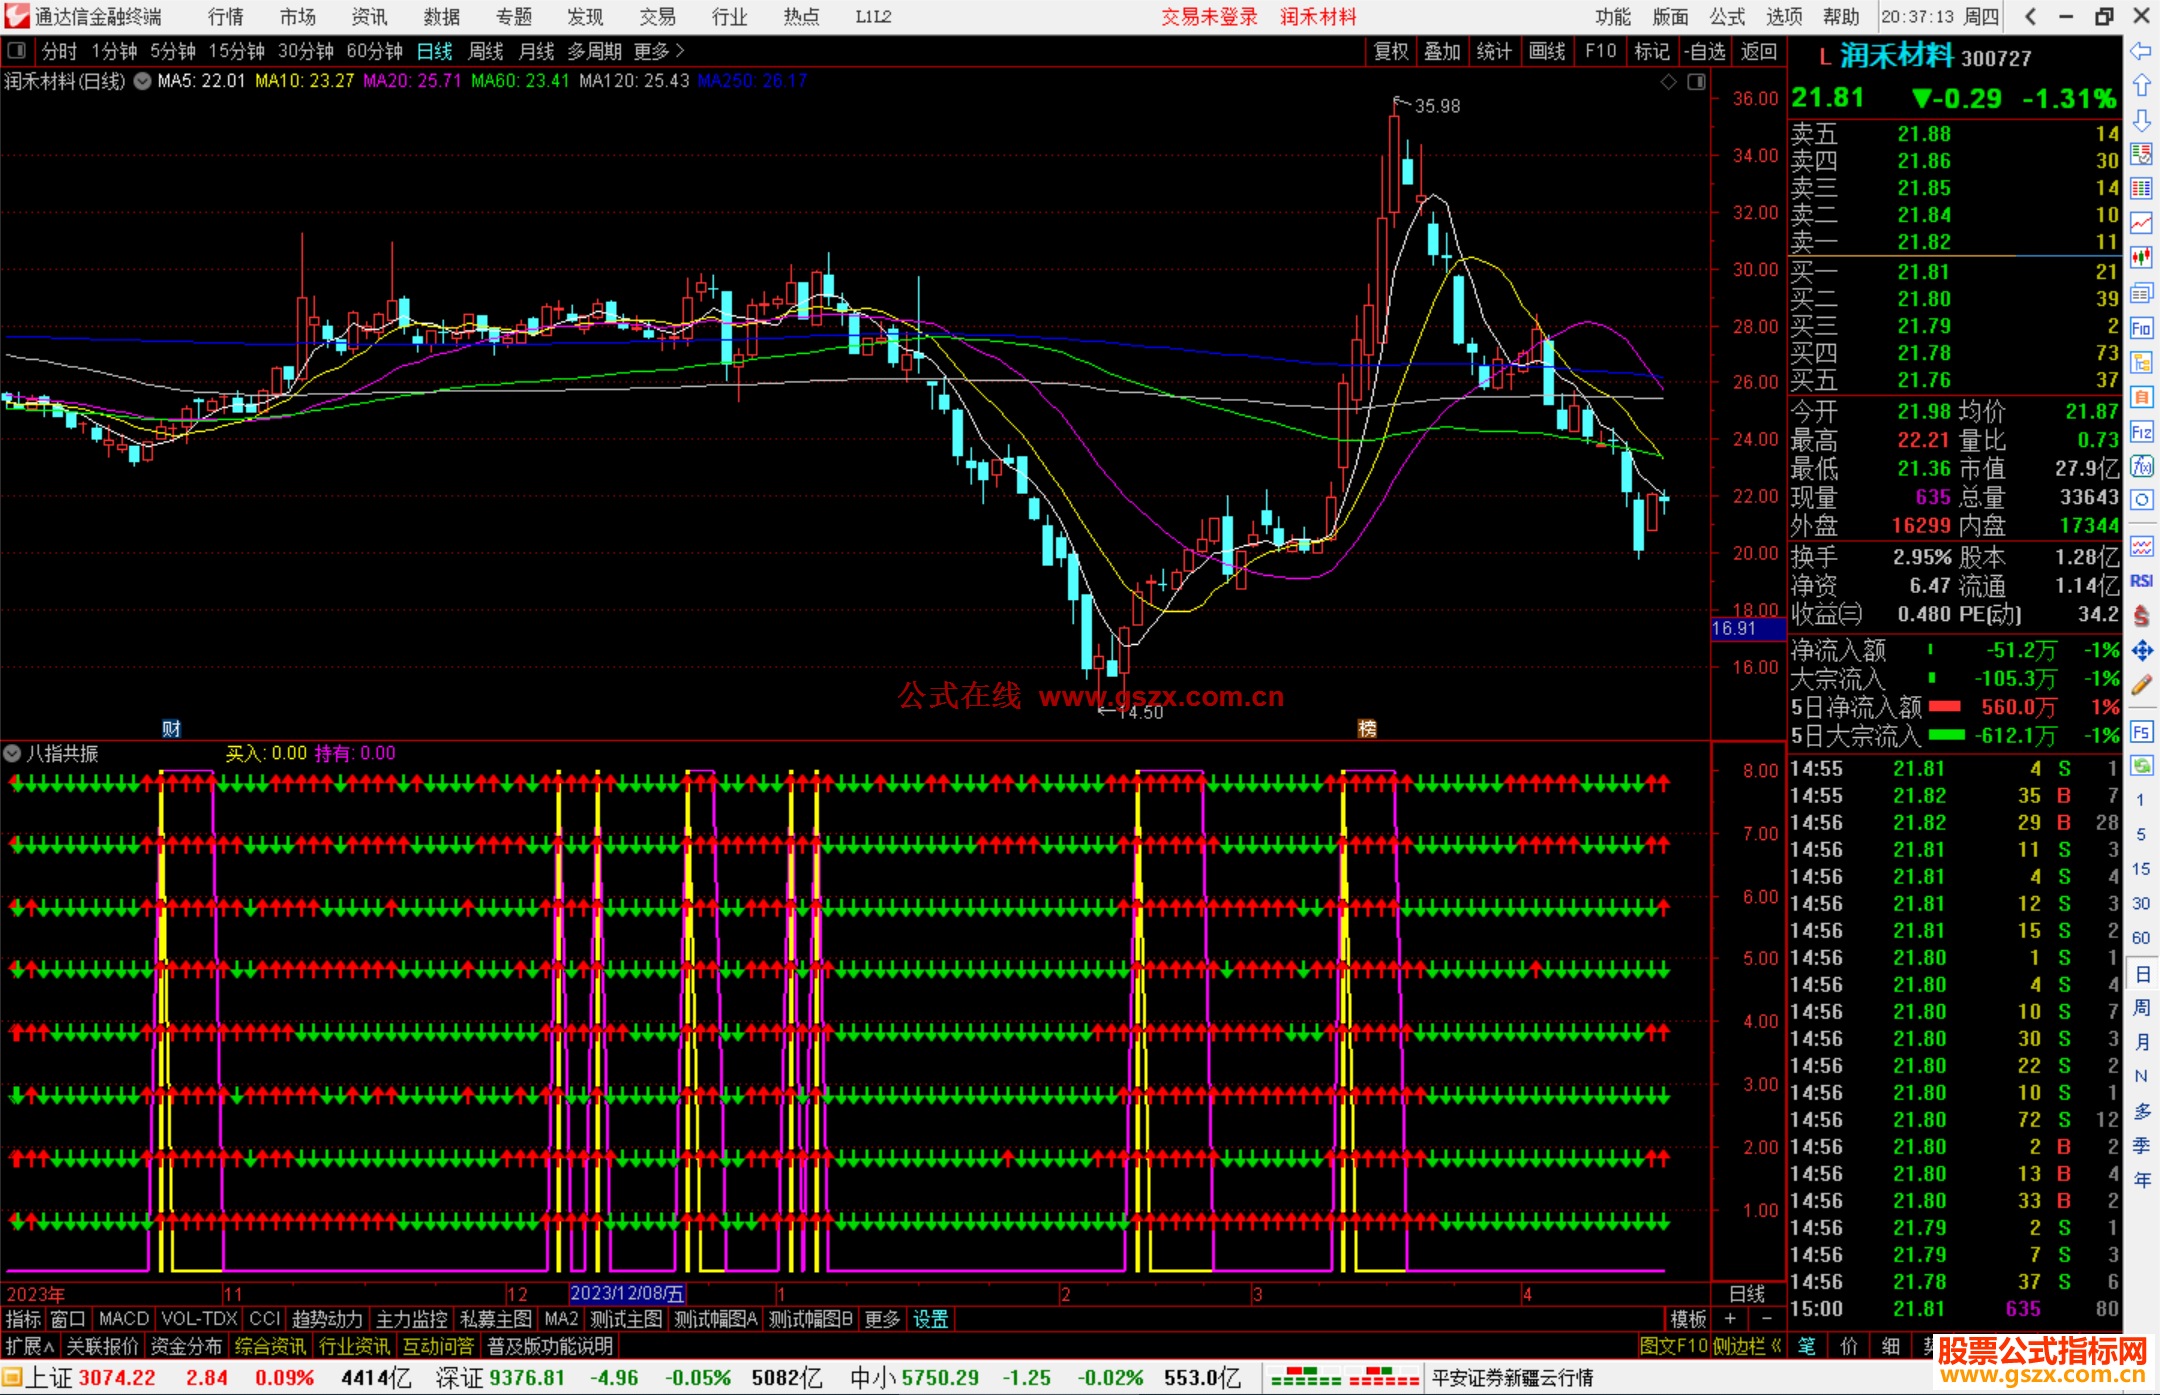Click the MA250 blue legend label

tap(752, 81)
